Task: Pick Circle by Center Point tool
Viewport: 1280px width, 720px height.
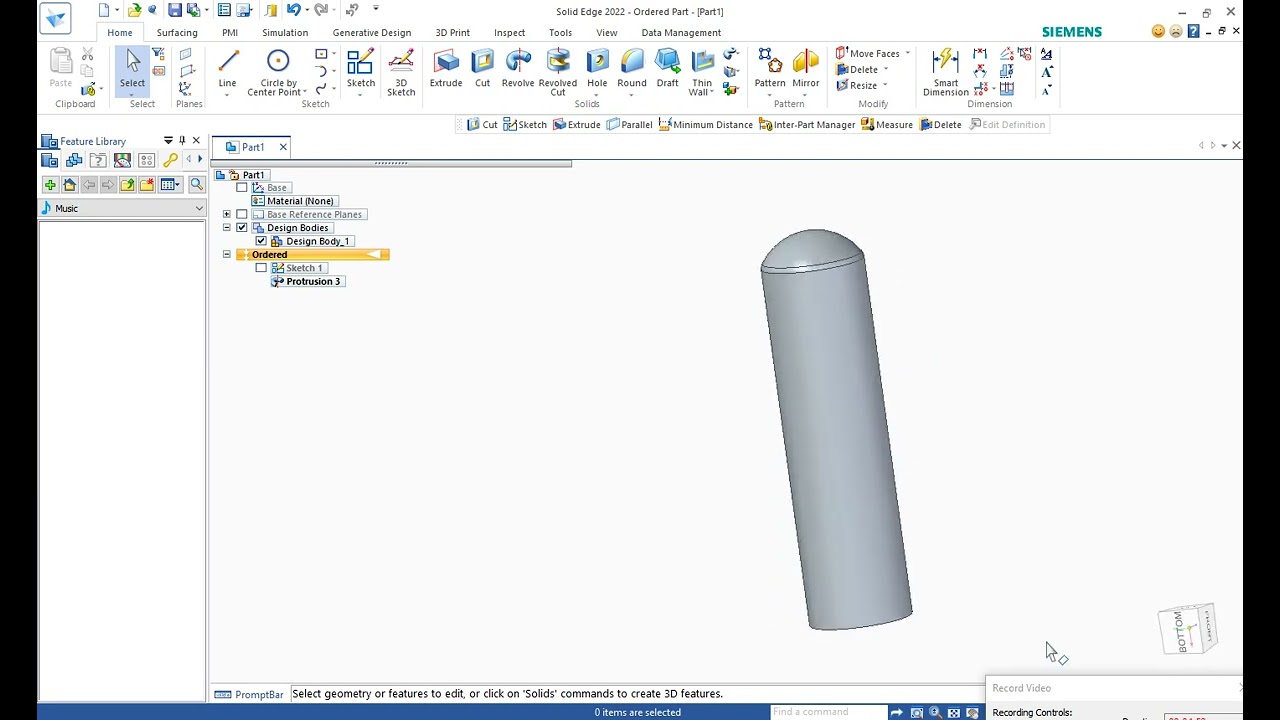Action: pyautogui.click(x=277, y=73)
